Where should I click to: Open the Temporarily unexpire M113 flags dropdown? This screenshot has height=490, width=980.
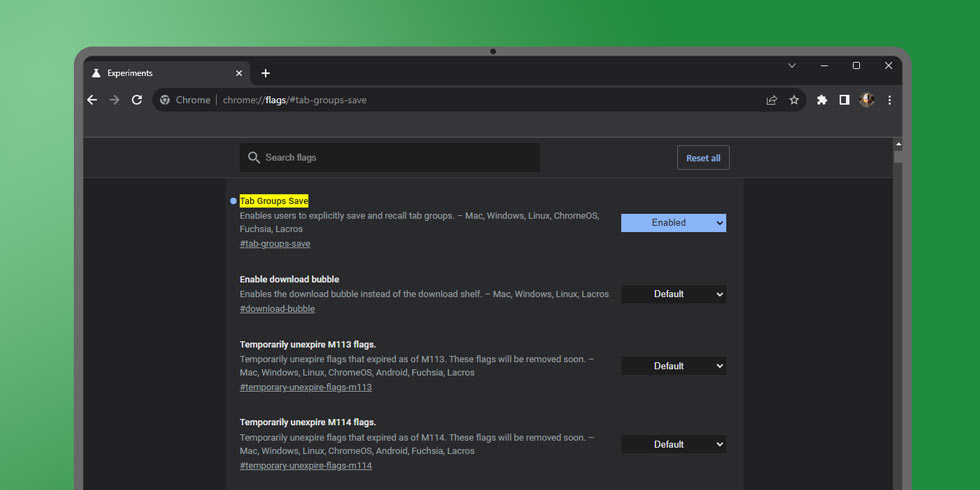673,366
